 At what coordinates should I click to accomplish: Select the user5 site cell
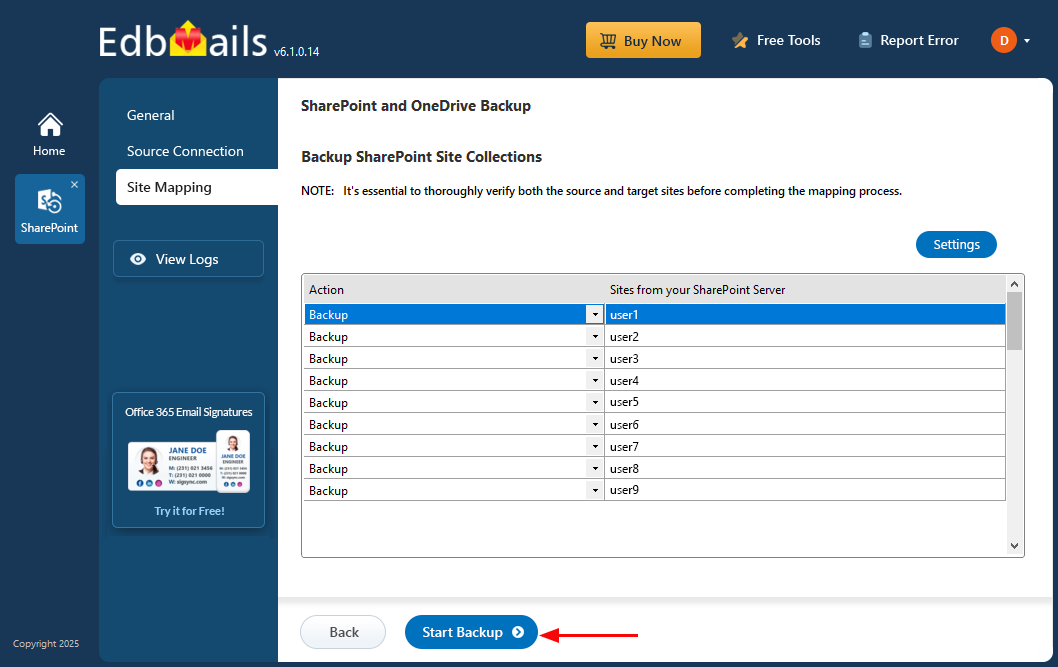(805, 403)
